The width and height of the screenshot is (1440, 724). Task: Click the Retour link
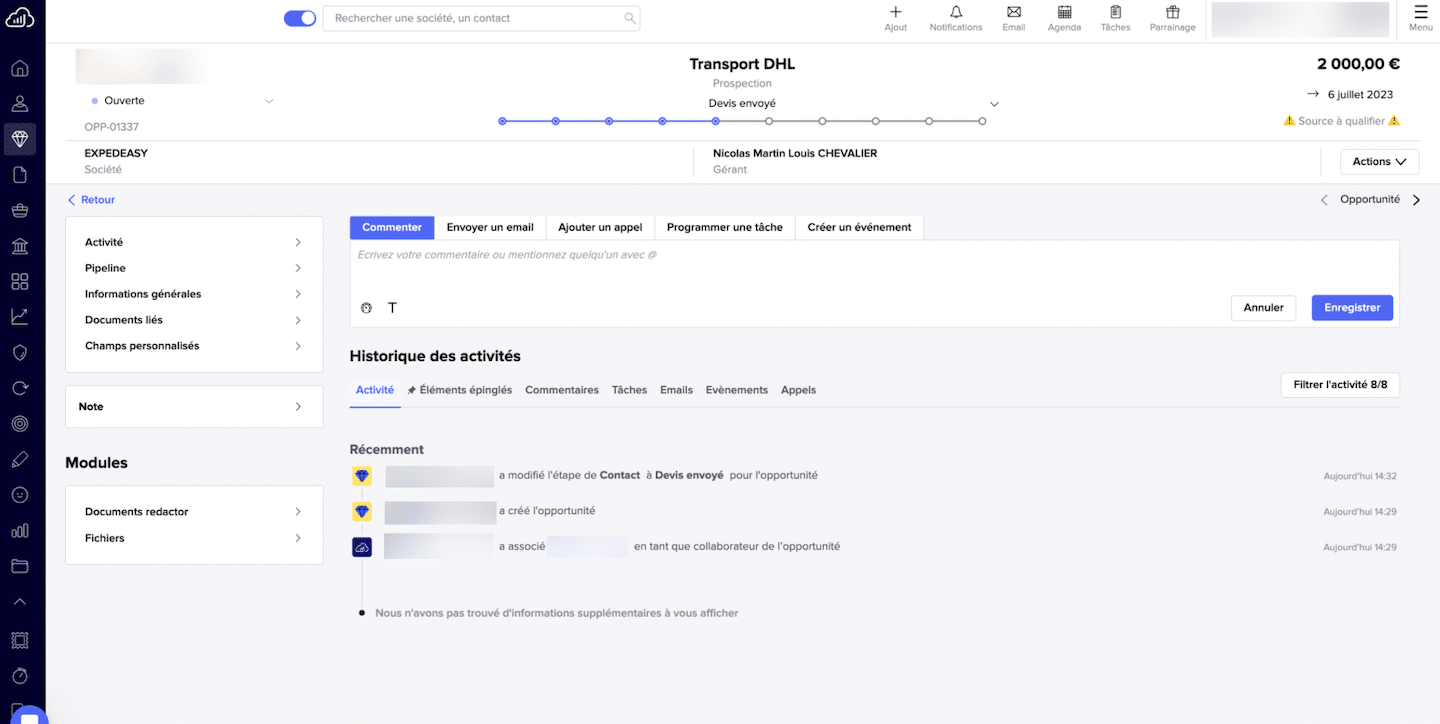(x=91, y=200)
